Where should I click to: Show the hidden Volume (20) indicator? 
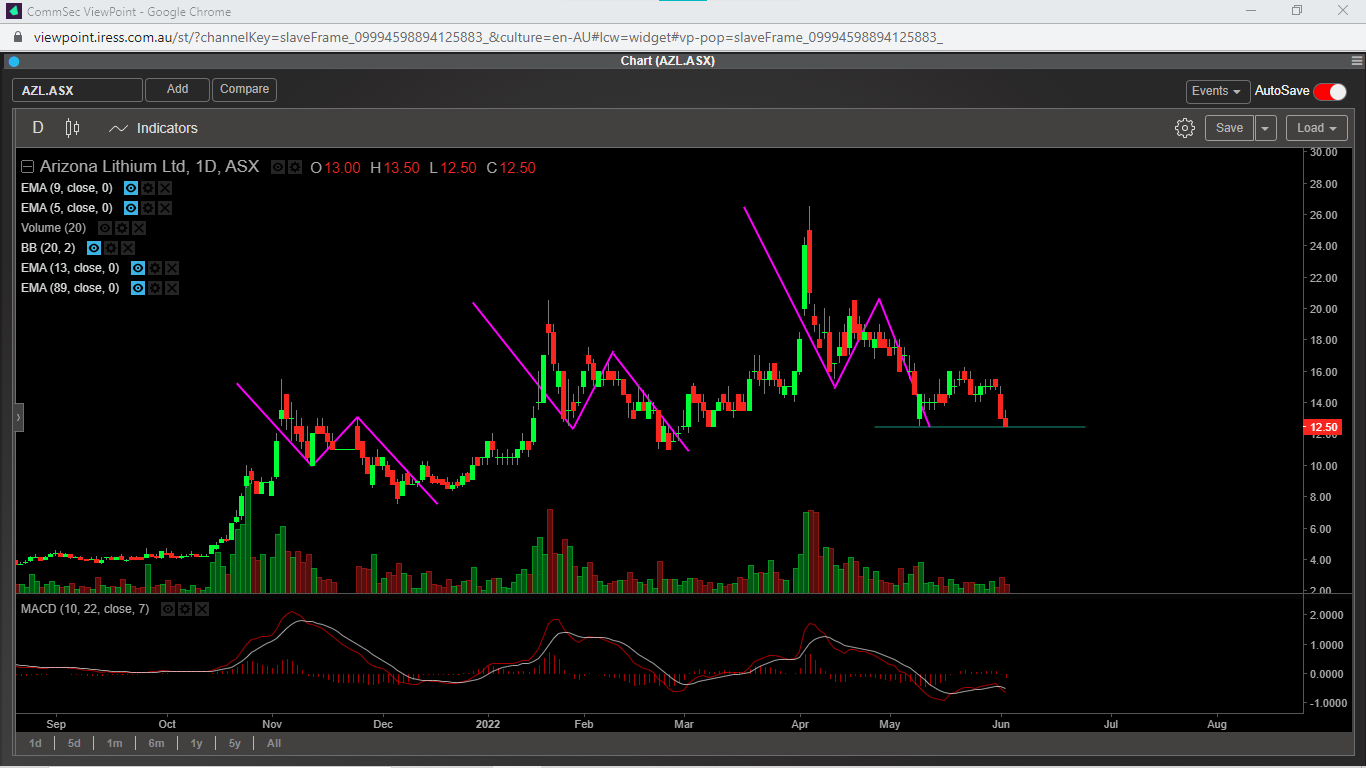click(105, 228)
